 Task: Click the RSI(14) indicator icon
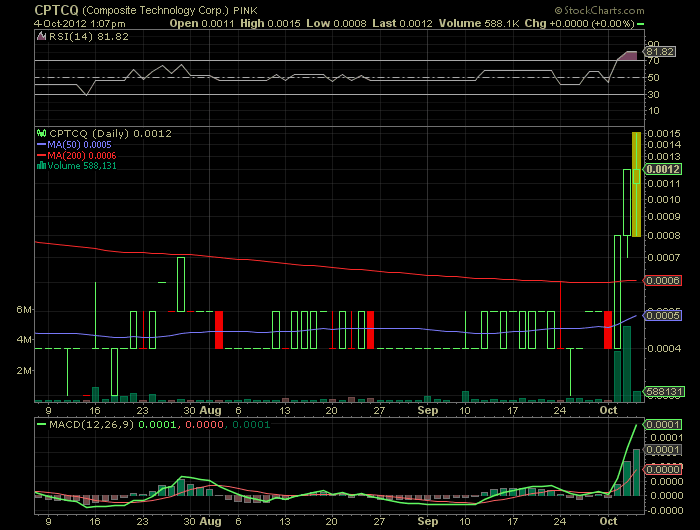[42, 37]
